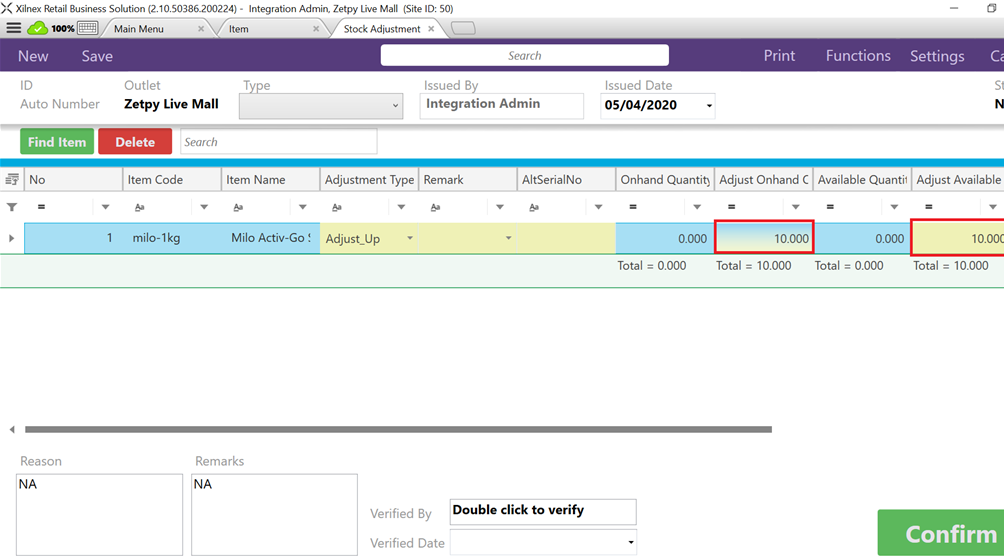This screenshot has height=556, width=1004.
Task: Open Adjust Available filter operator icon
Action: point(928,207)
